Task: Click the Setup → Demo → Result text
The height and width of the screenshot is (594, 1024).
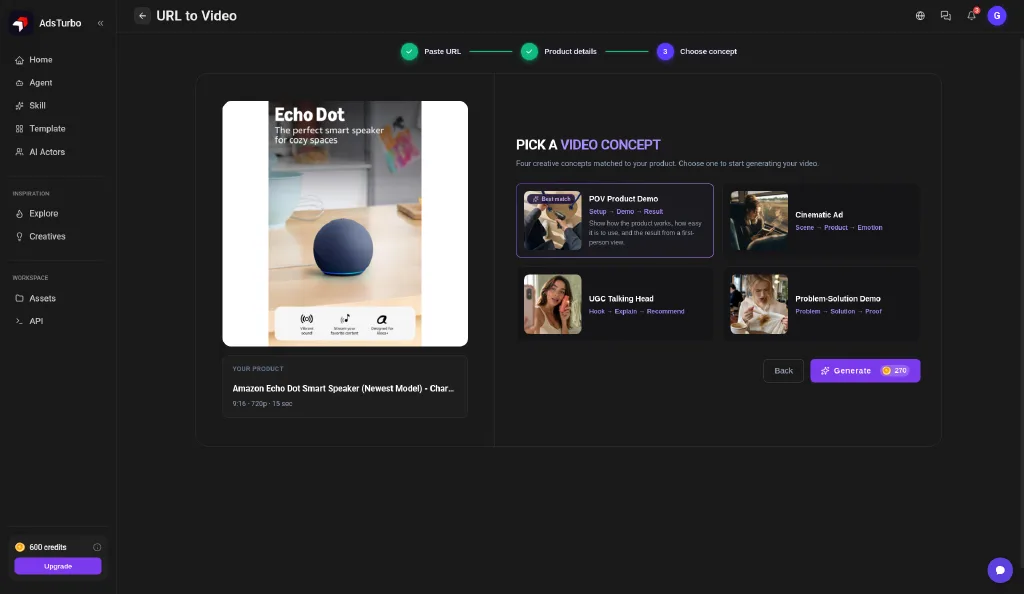Action: coord(626,211)
